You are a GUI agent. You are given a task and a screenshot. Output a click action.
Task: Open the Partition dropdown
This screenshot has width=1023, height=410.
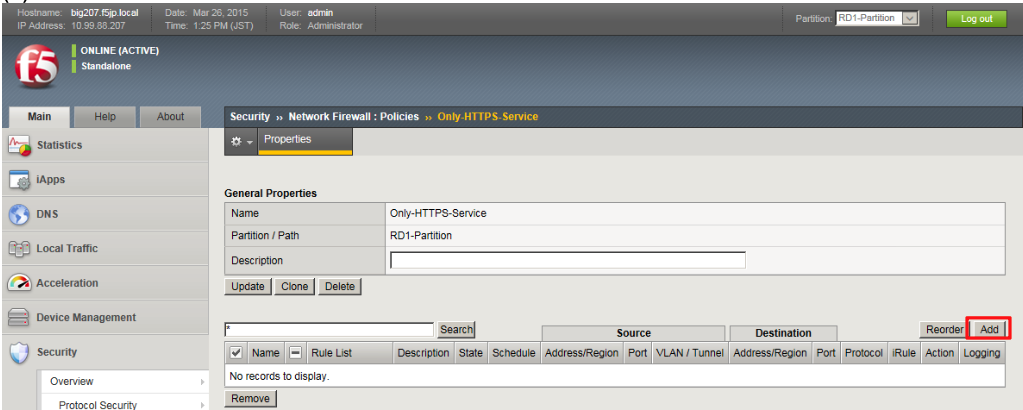877,18
